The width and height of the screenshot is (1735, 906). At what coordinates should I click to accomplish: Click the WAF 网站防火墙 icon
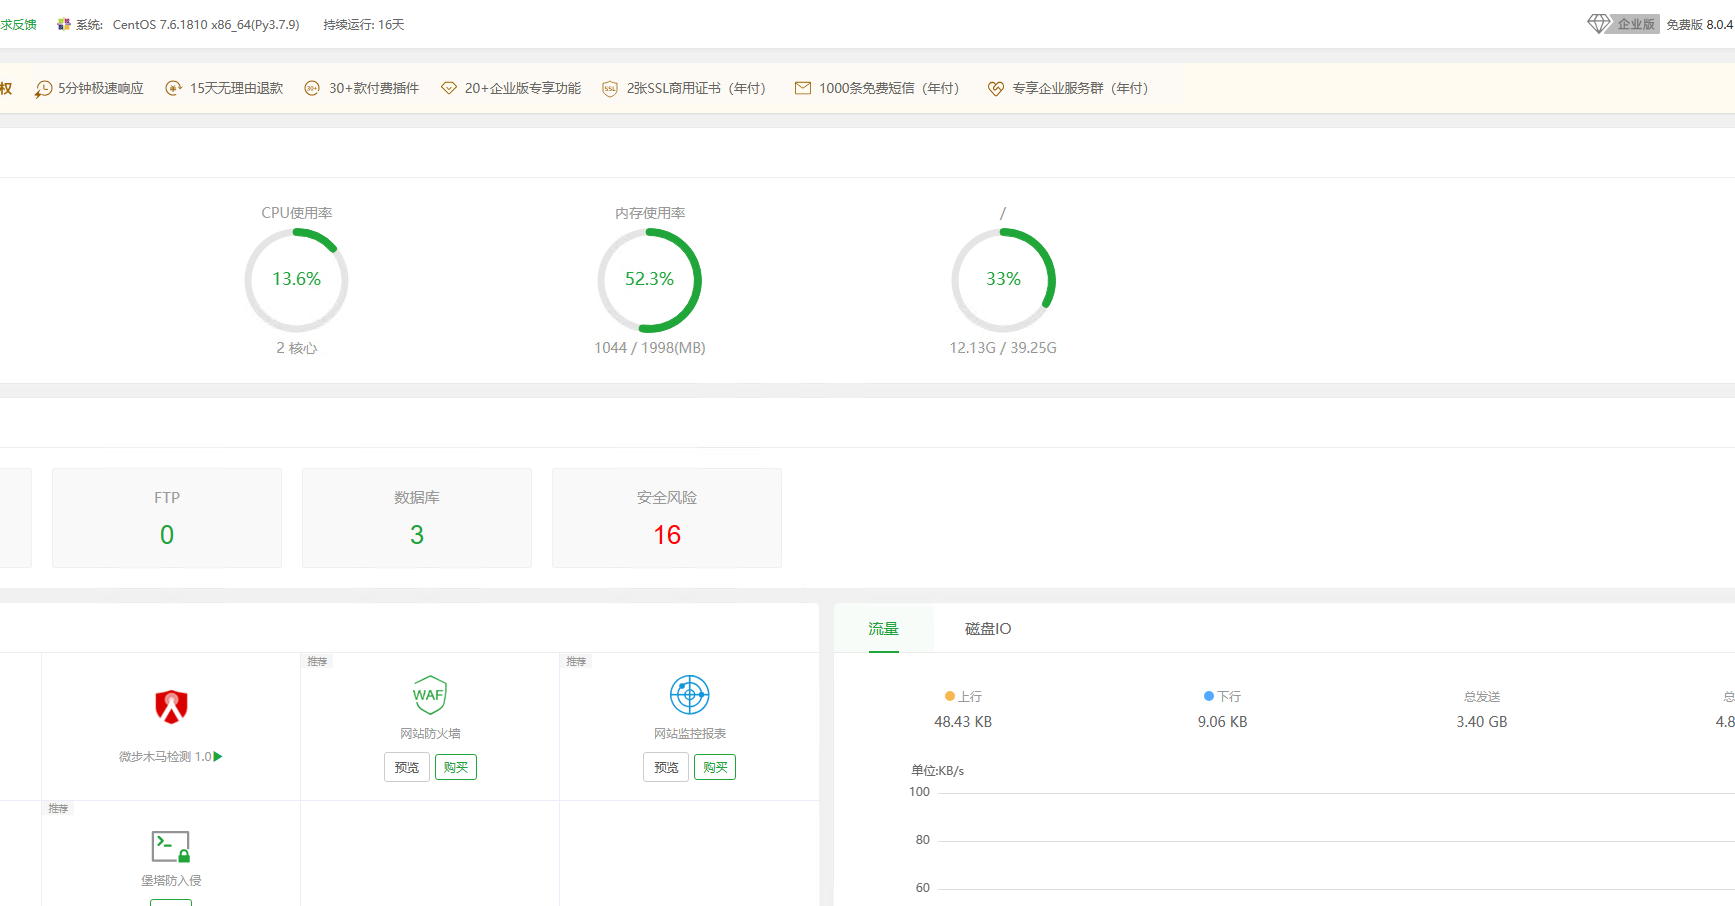tap(430, 694)
